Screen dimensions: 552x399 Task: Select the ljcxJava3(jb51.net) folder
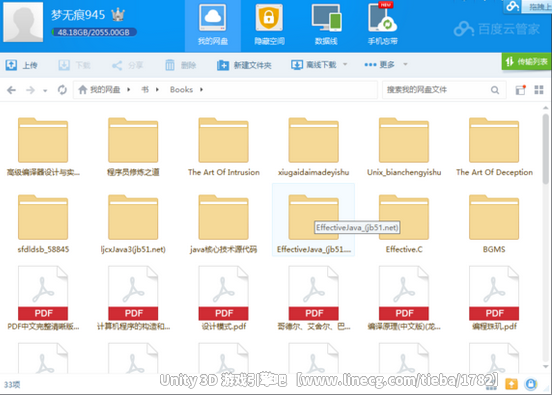133,224
